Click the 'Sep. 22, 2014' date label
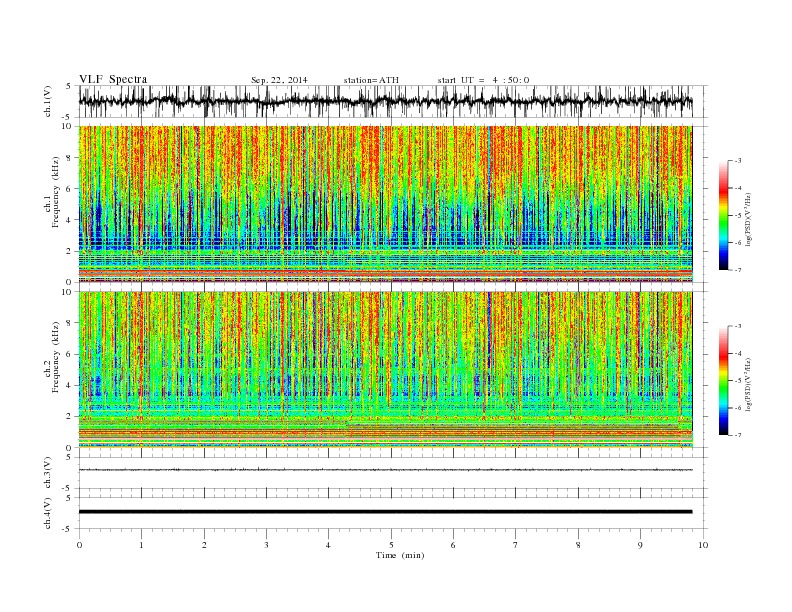Image resolution: width=792 pixels, height=612 pixels. [x=279, y=80]
